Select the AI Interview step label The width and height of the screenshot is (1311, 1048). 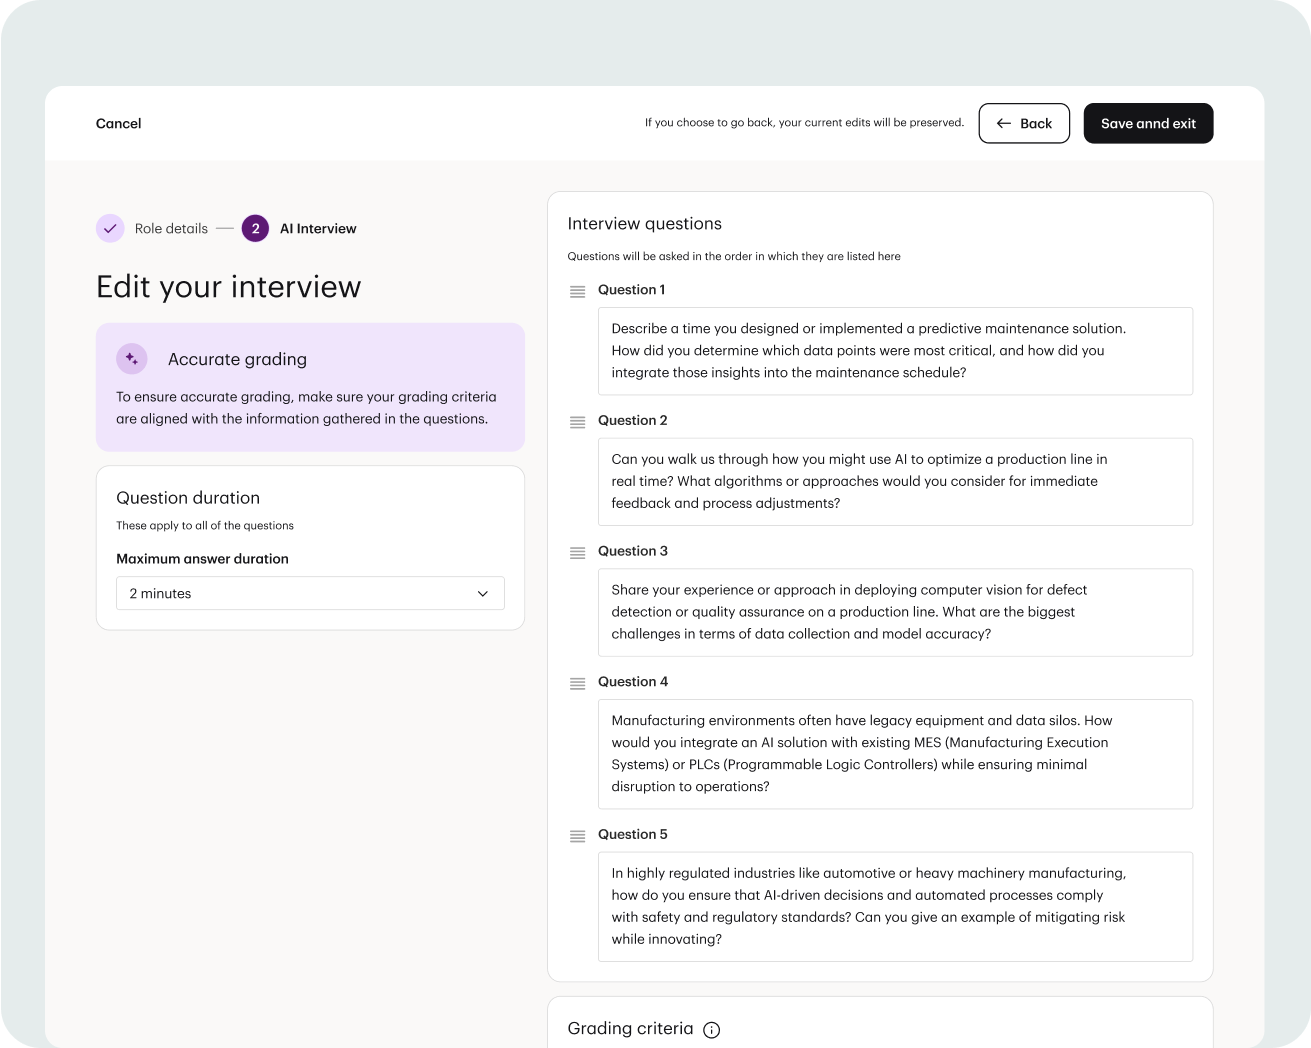317,228
